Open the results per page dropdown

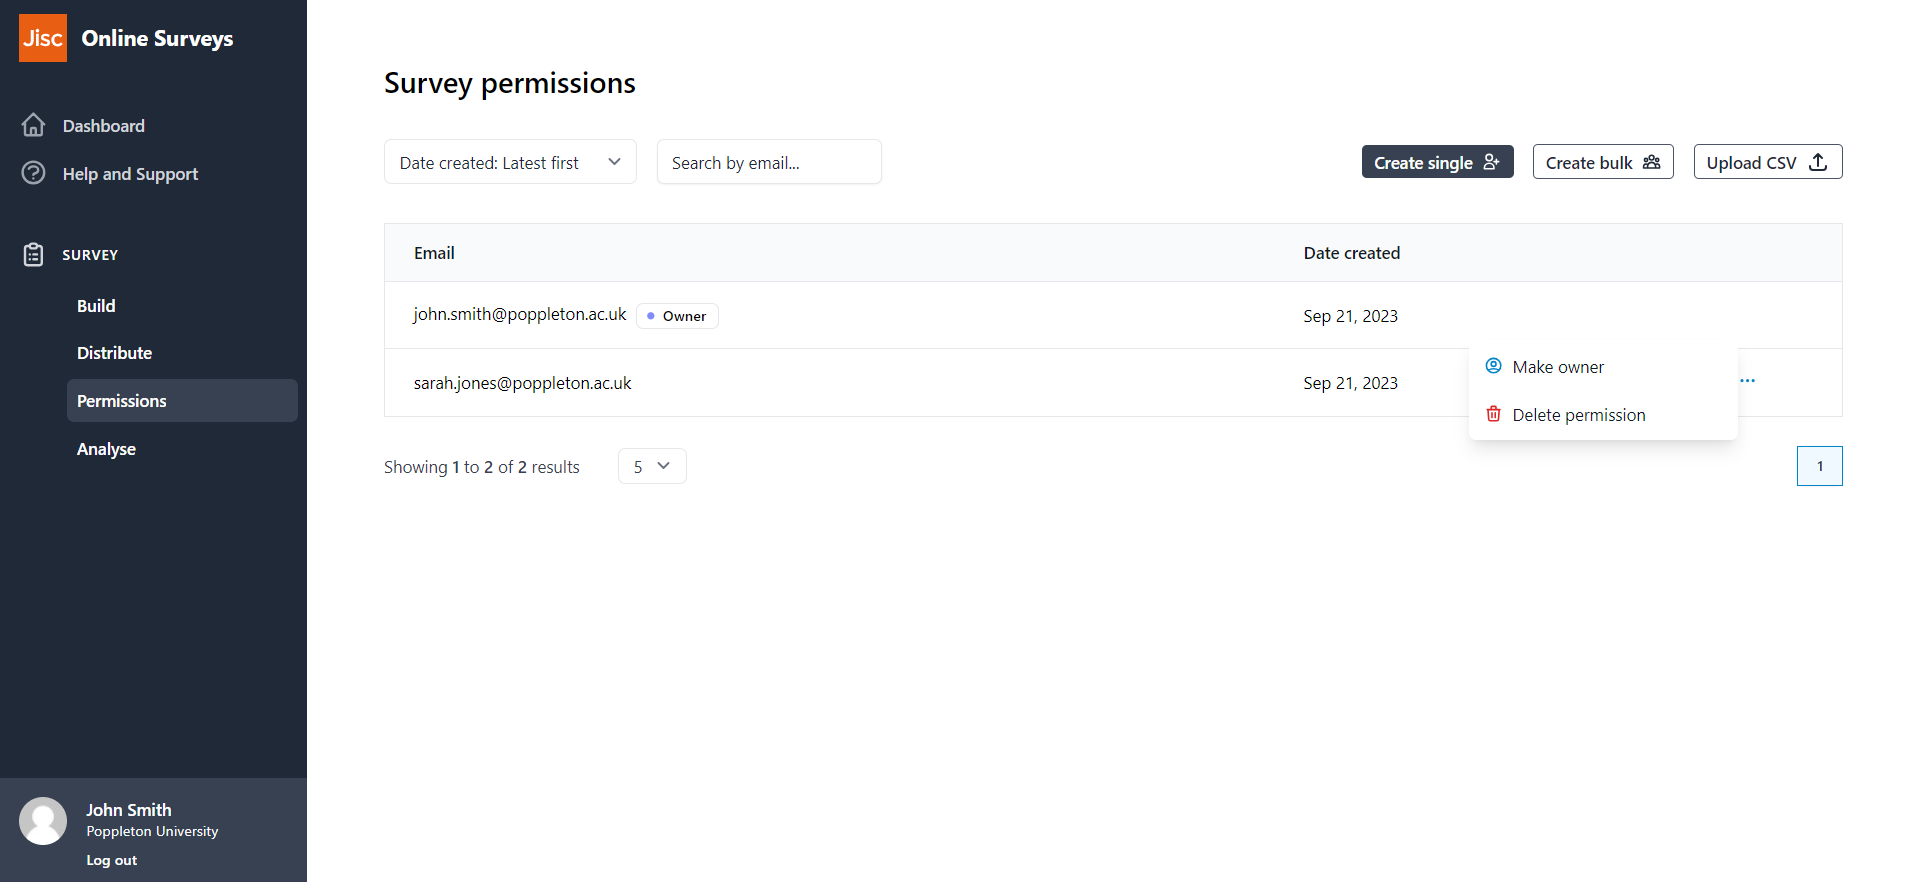click(x=652, y=466)
